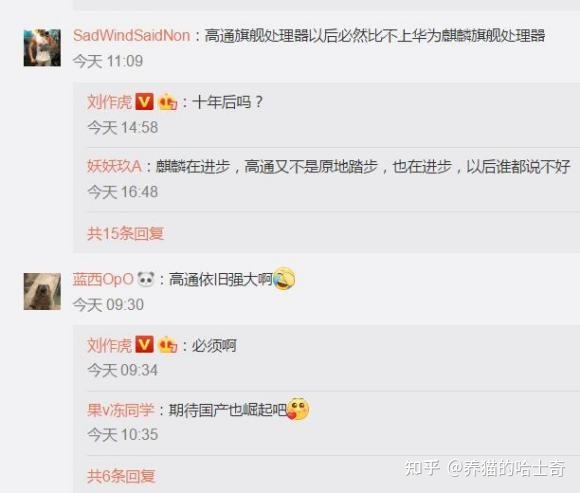580x493 pixels.
Task: Click the panda icon beside 蓝西OpO
Action: pos(146,279)
